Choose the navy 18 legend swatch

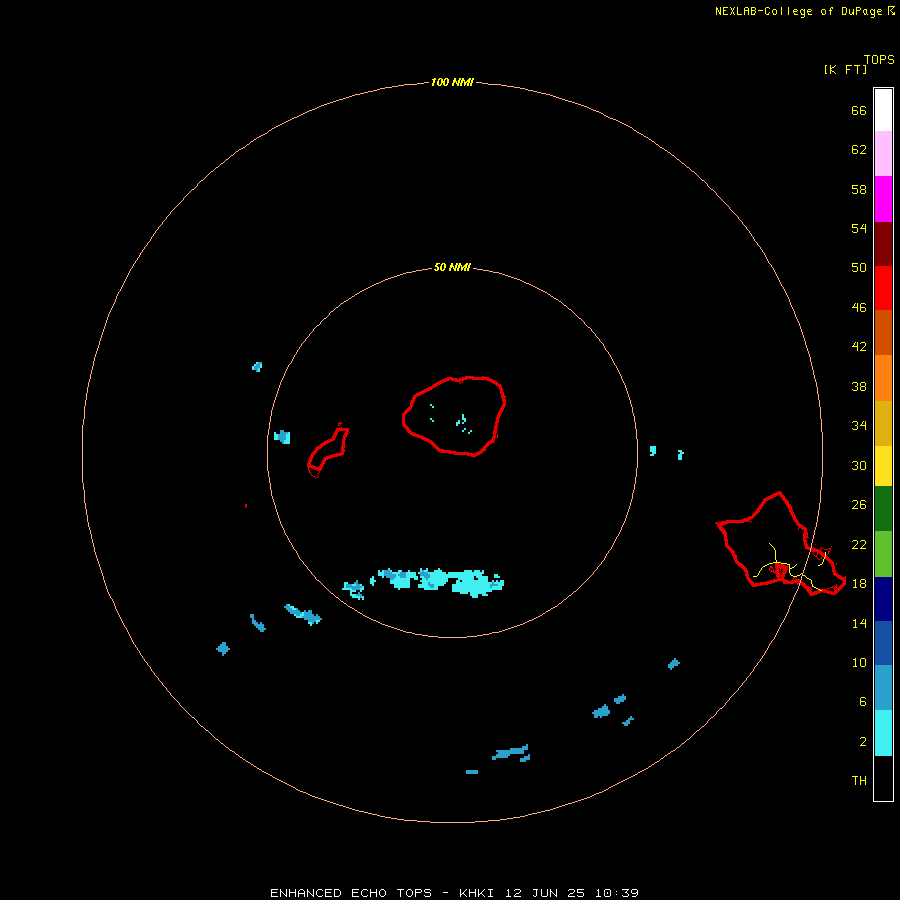coord(883,599)
